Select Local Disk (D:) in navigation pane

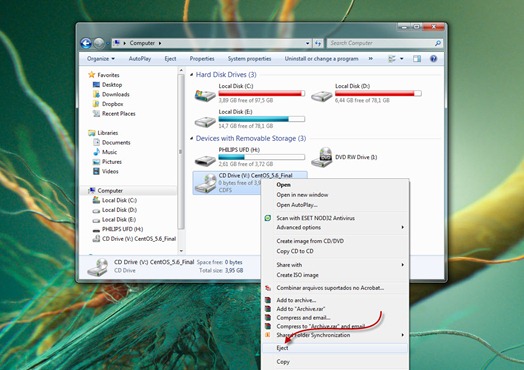coord(119,210)
